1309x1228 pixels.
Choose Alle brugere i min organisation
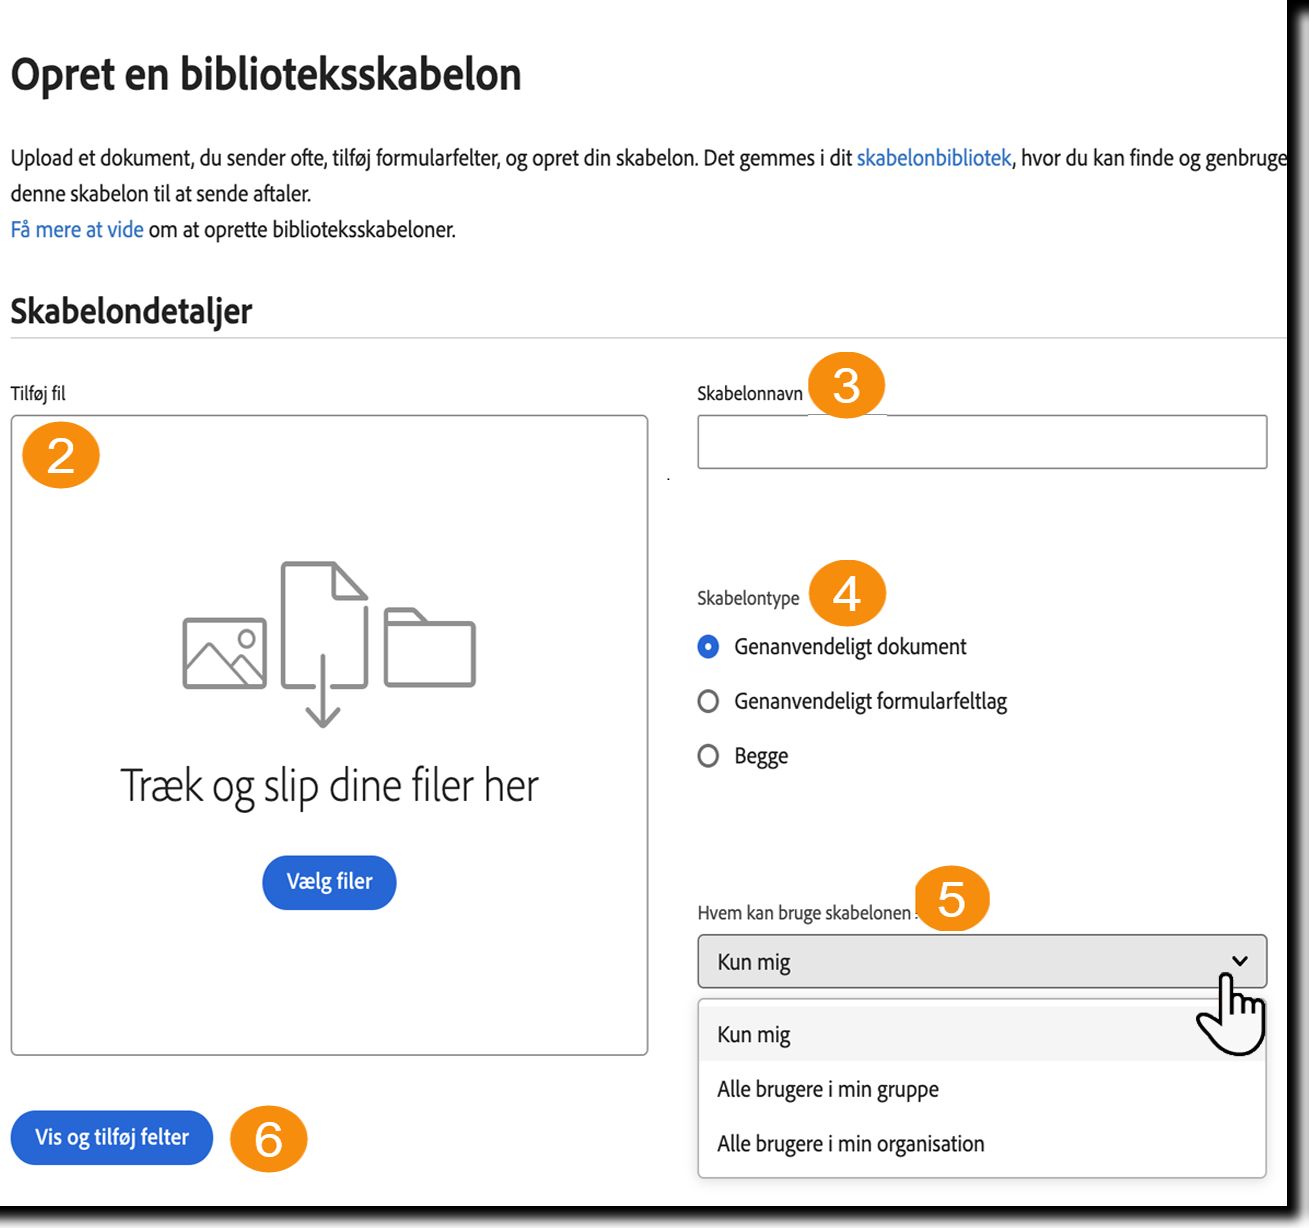(x=982, y=1143)
